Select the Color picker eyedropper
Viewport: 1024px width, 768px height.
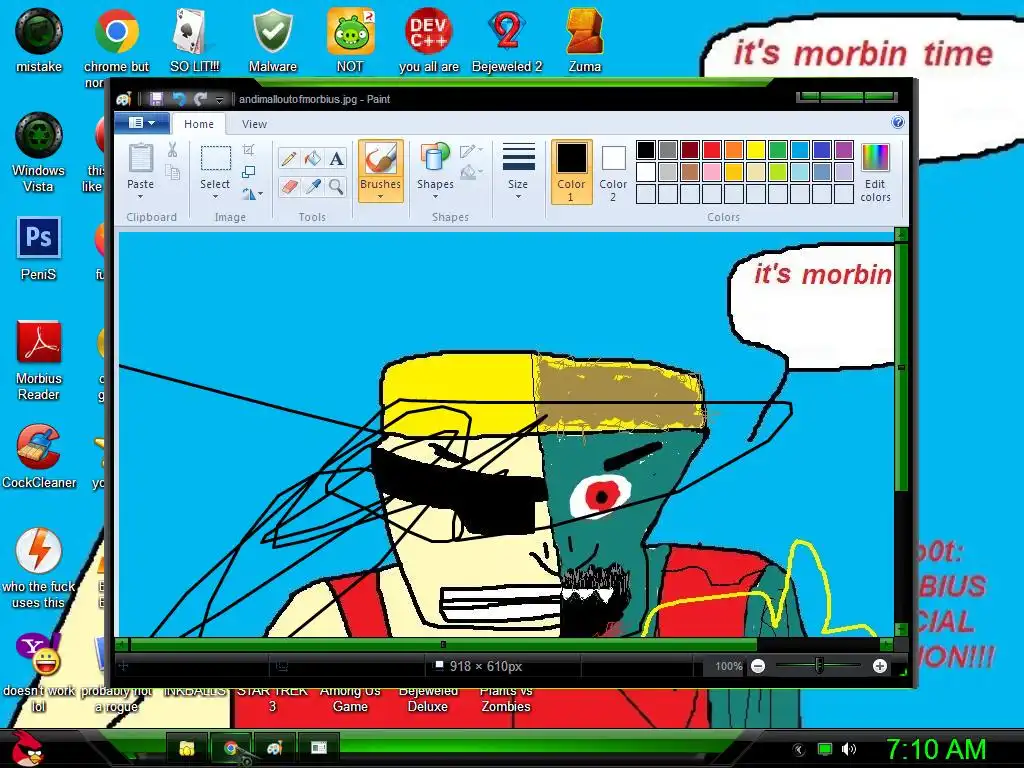tap(312, 187)
